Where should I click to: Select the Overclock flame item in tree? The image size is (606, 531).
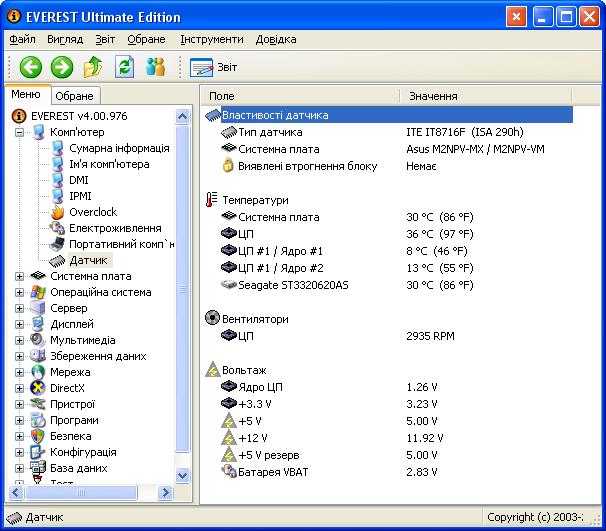pyautogui.click(x=92, y=212)
